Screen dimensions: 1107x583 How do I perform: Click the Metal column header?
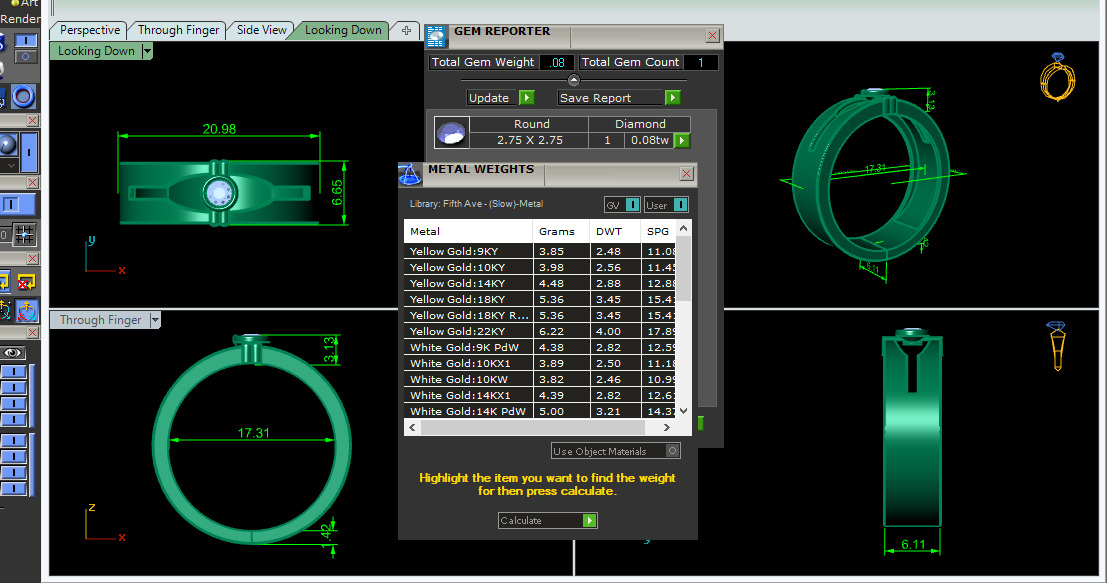point(467,231)
